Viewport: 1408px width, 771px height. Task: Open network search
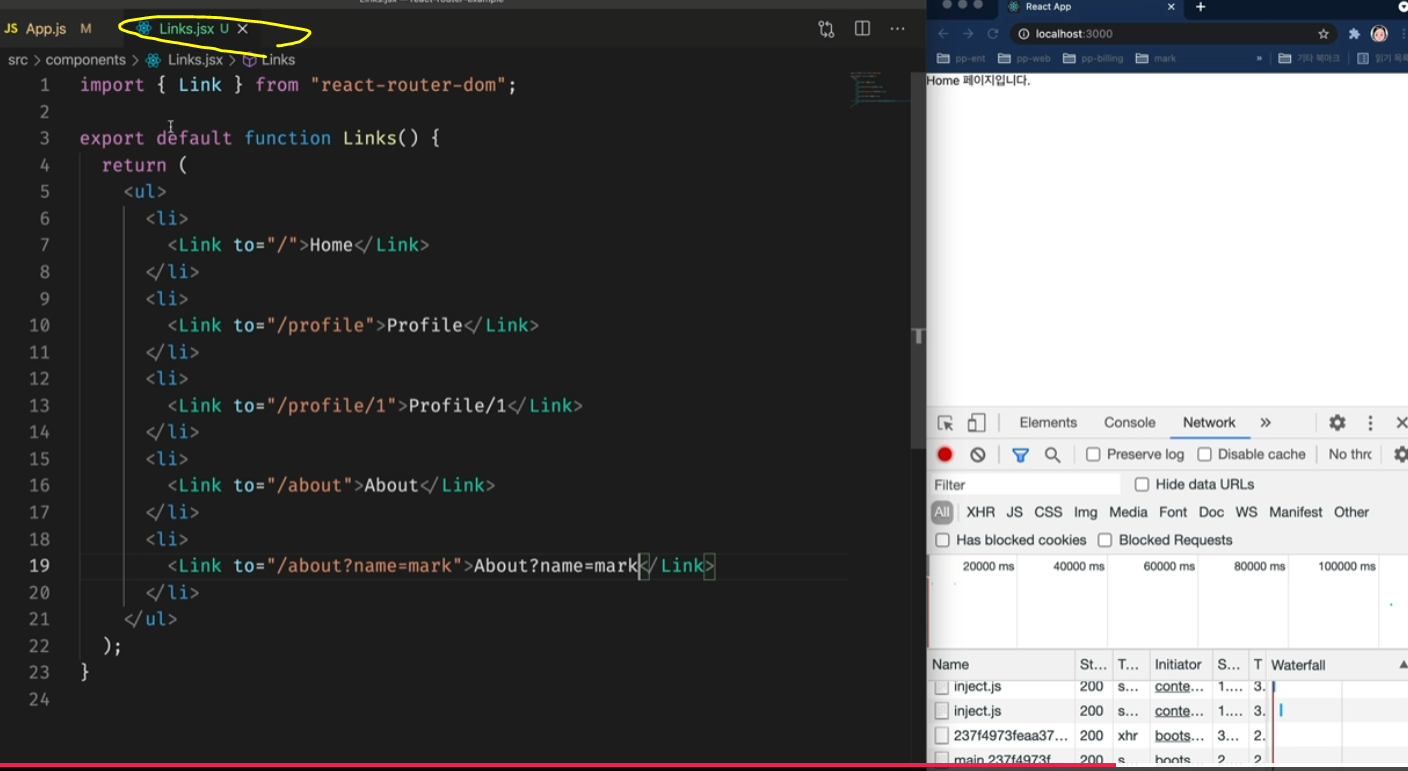pyautogui.click(x=1052, y=455)
